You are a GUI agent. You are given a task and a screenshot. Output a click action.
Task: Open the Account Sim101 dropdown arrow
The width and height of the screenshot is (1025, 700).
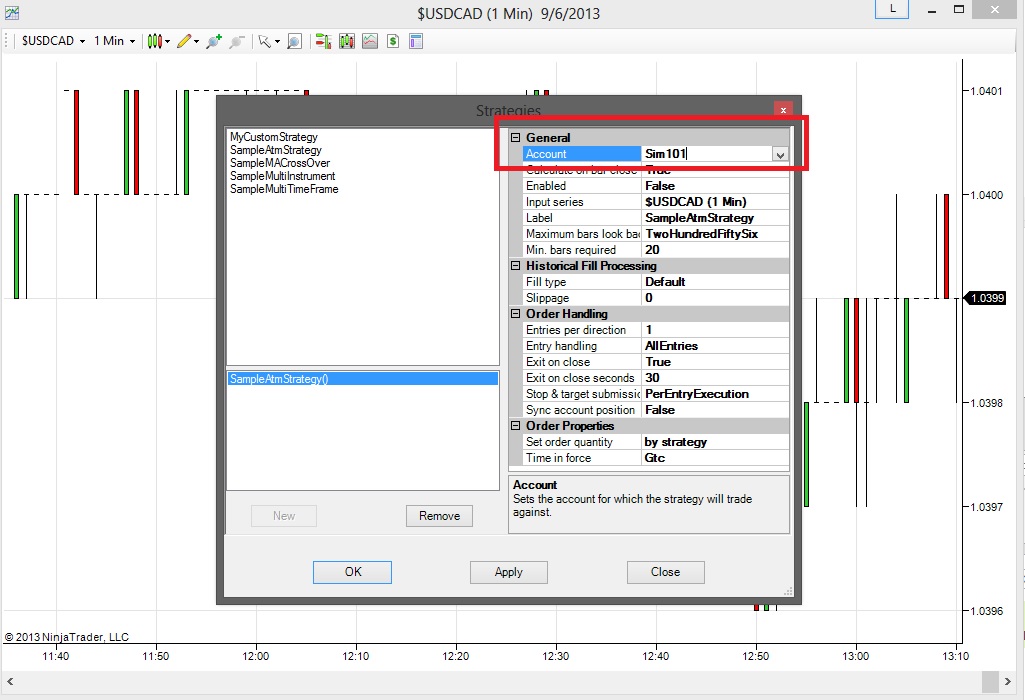pyautogui.click(x=779, y=154)
